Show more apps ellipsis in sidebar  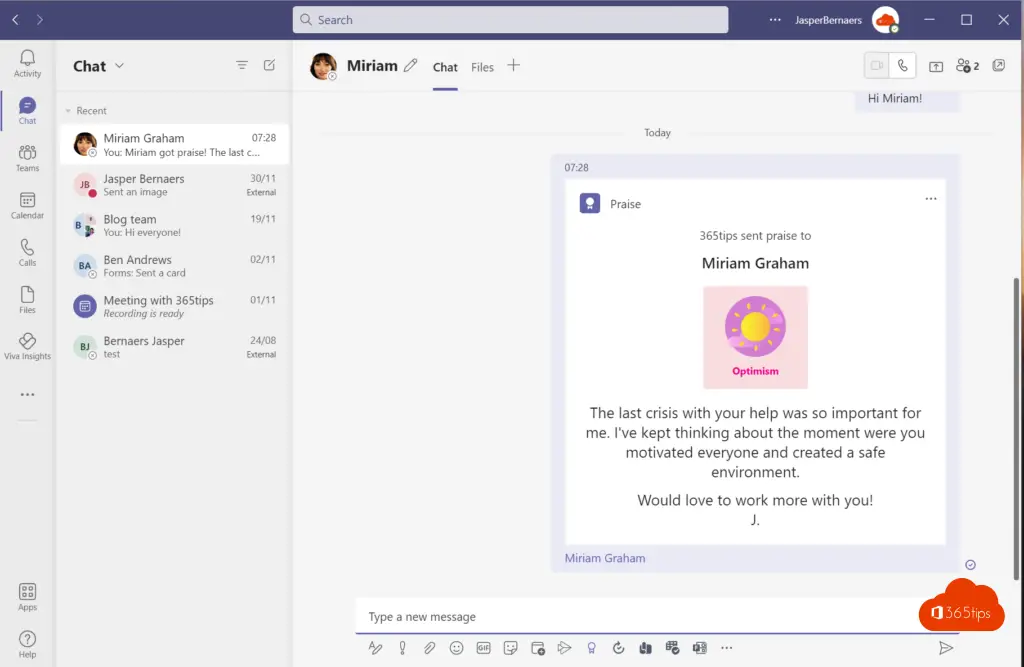(27, 395)
